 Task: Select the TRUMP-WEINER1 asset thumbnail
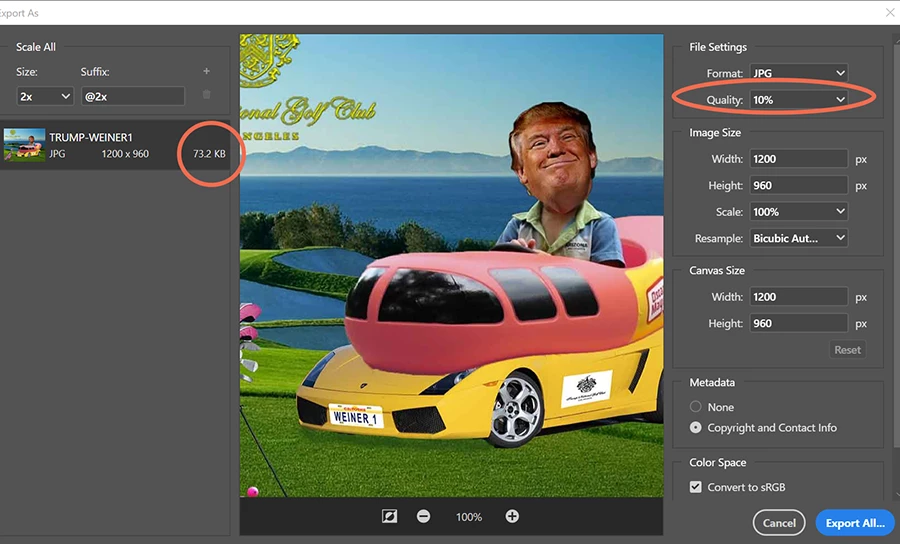tap(24, 145)
